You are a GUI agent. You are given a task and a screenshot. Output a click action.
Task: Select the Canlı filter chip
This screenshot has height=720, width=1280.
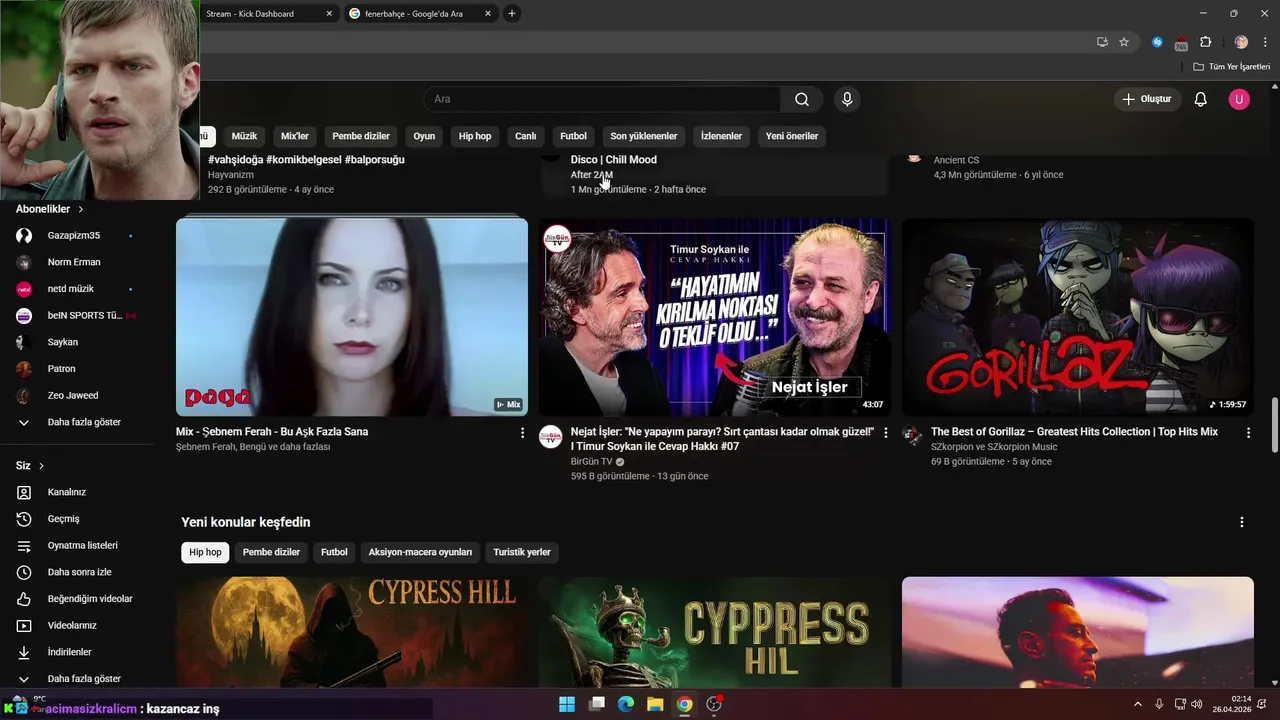(526, 136)
